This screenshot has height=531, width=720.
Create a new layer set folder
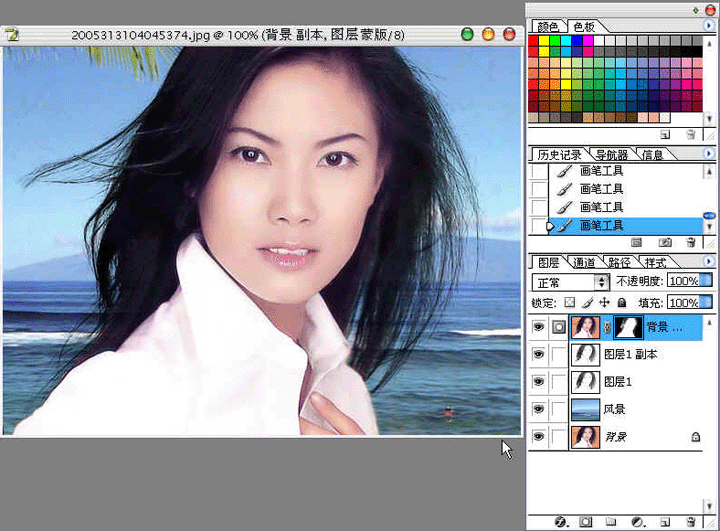coord(610,522)
